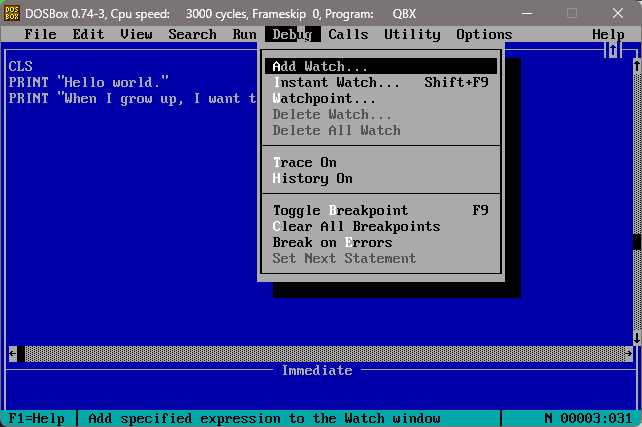Click the horizontal scrollbar thumb box
This screenshot has width=642, height=427.
(x=21, y=354)
